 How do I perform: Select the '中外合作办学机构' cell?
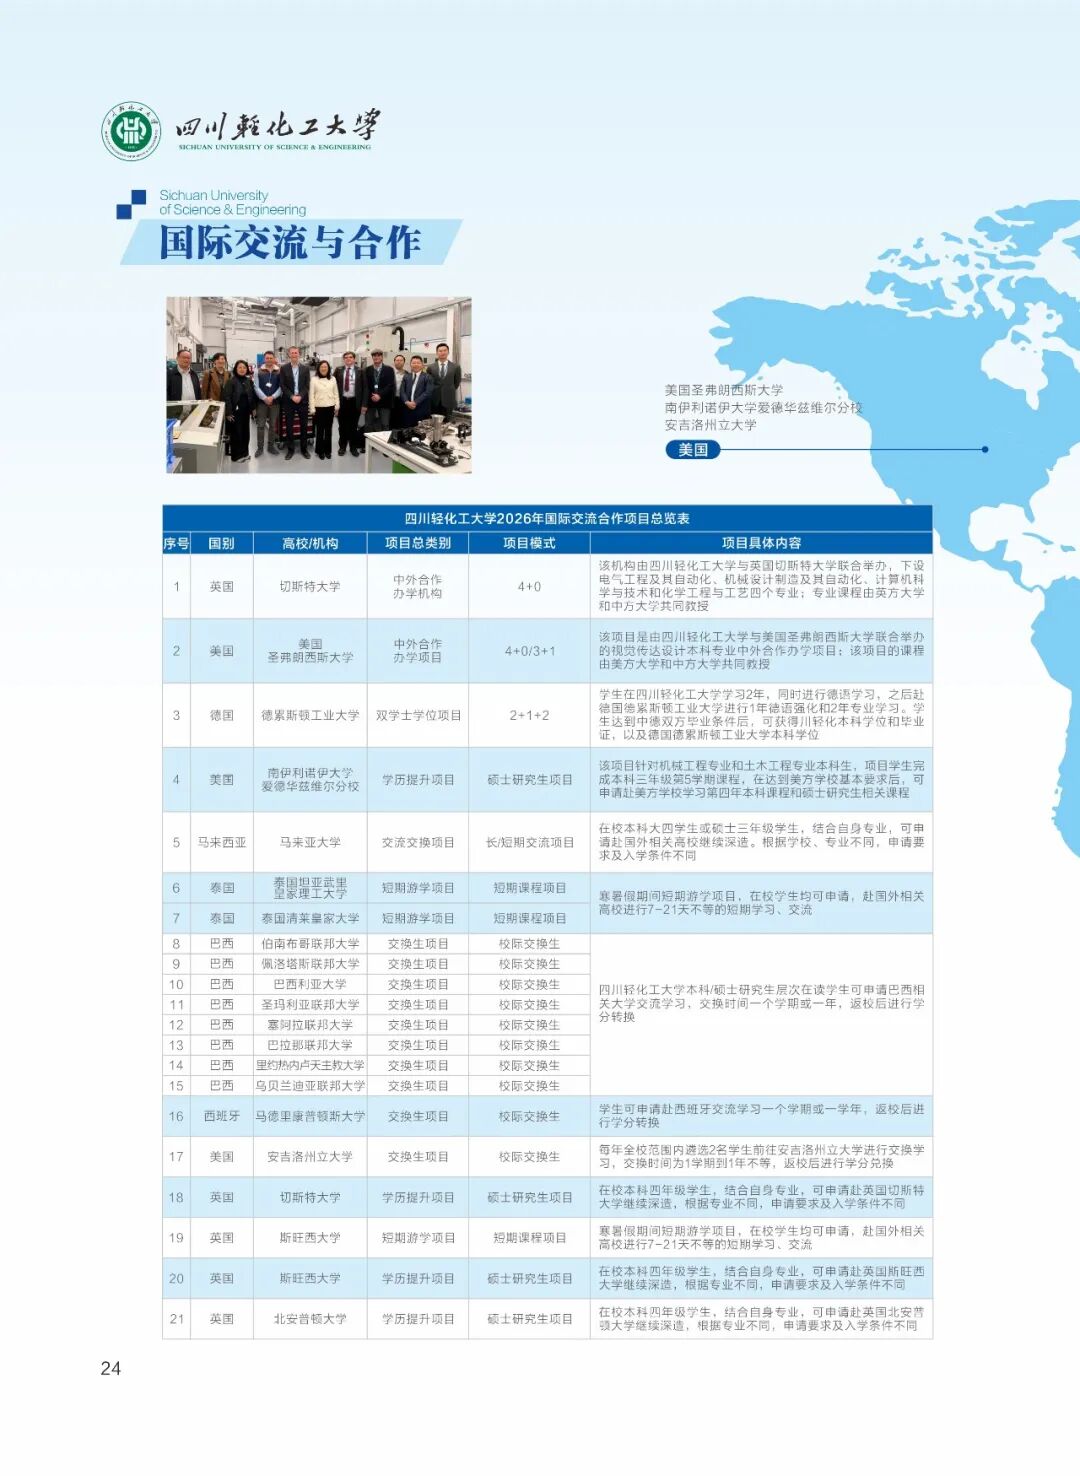pyautogui.click(x=418, y=587)
